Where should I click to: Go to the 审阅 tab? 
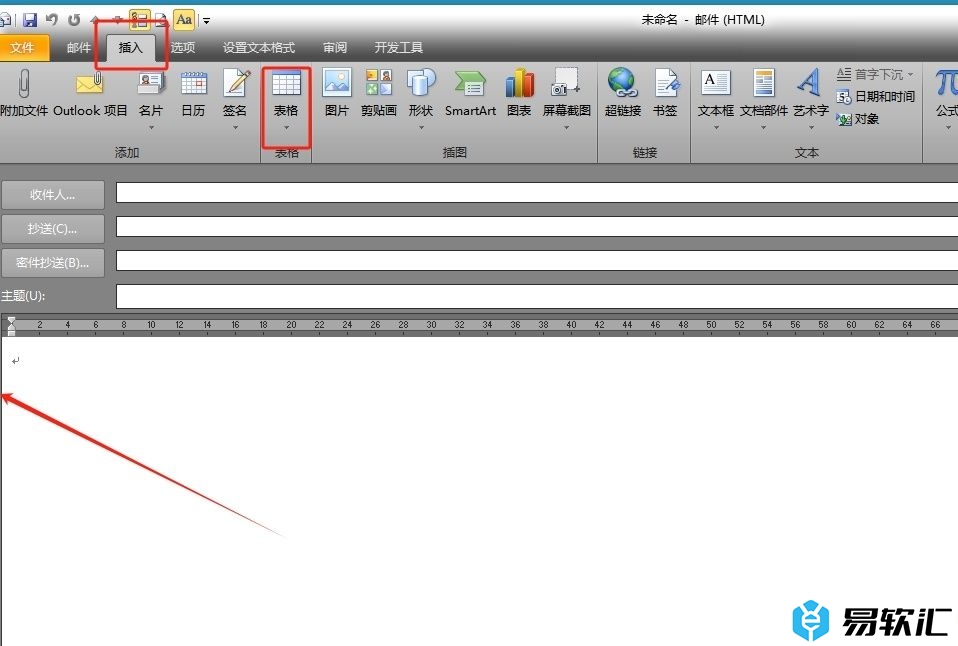pyautogui.click(x=335, y=48)
